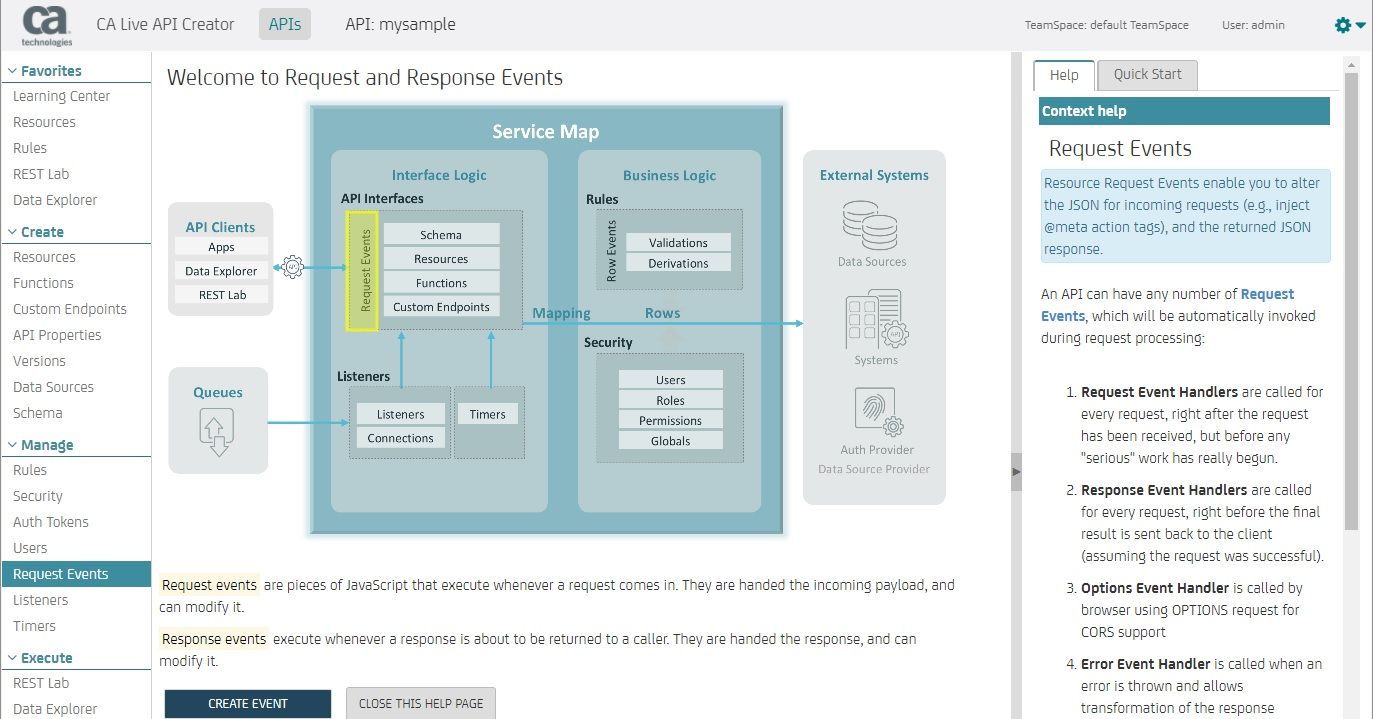This screenshot has width=1373, height=719.
Task: Click the User: admin label
Action: click(x=1253, y=25)
